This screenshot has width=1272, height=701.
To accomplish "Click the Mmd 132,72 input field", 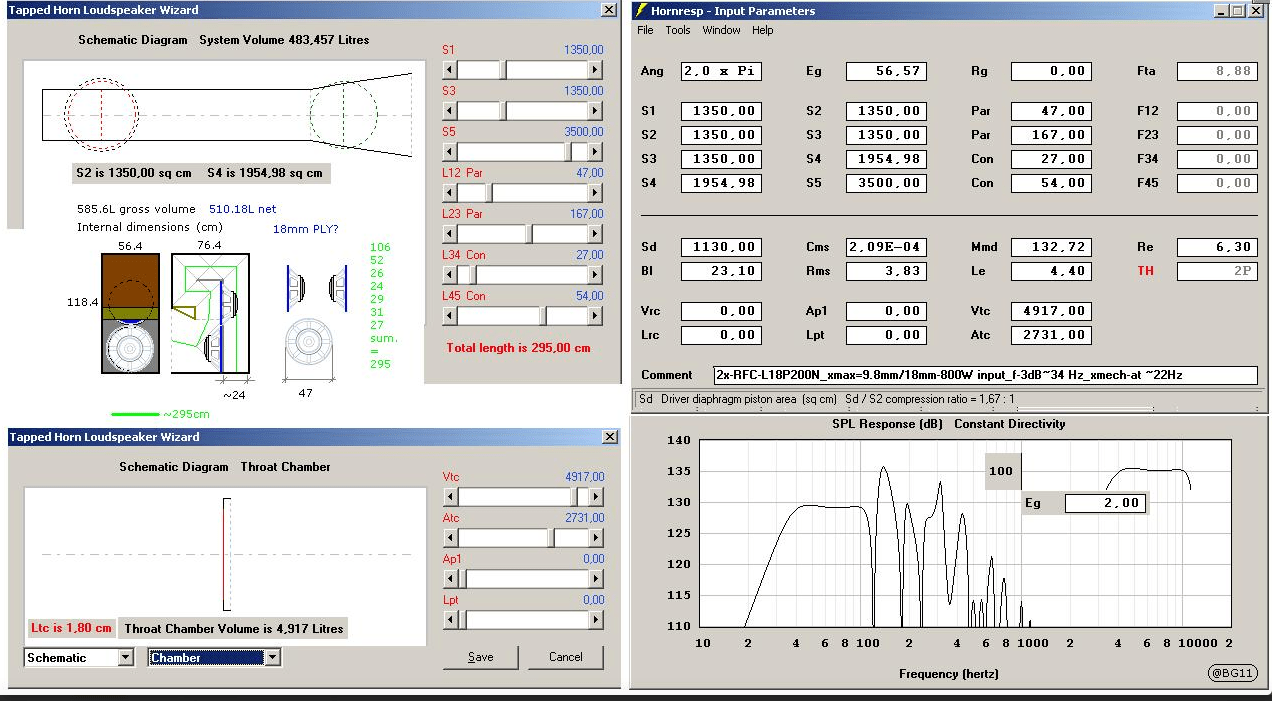I will tap(1051, 247).
